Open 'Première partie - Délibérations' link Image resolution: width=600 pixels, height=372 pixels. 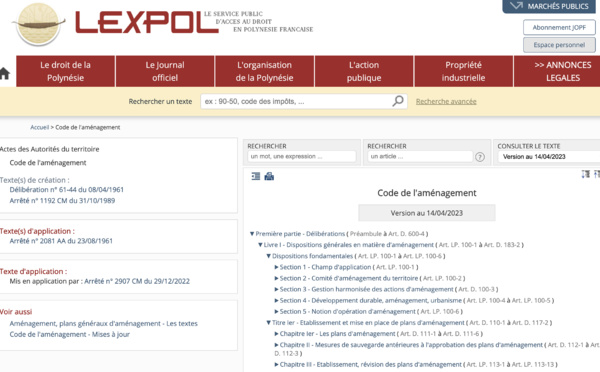(x=300, y=233)
